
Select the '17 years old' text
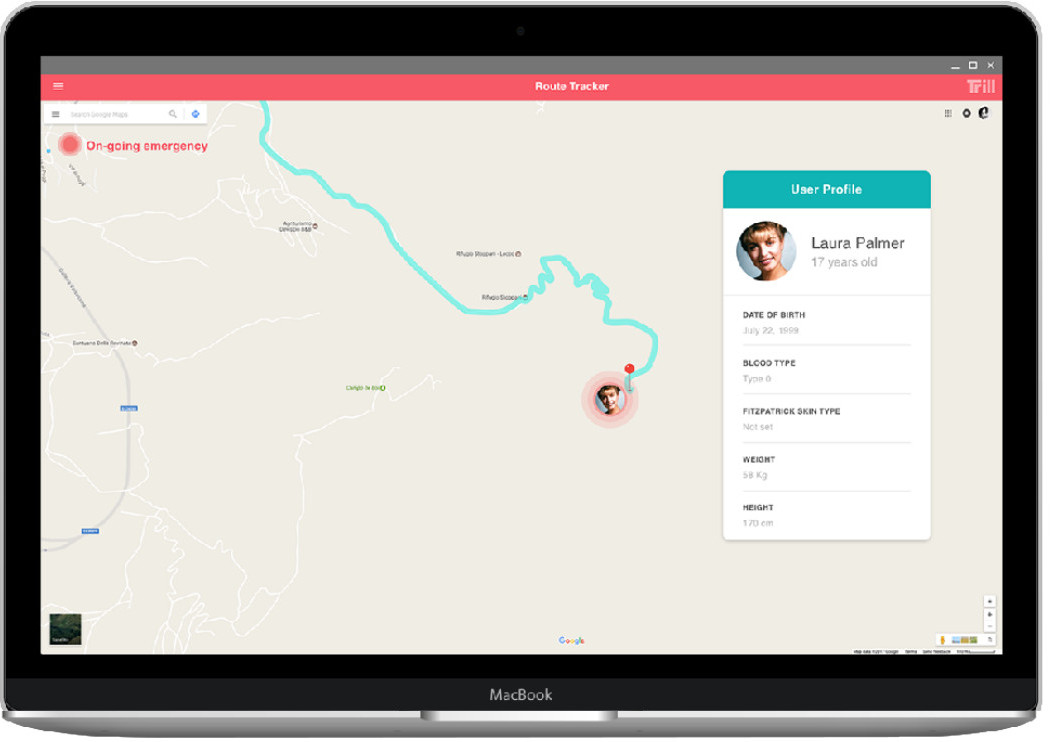tap(844, 262)
